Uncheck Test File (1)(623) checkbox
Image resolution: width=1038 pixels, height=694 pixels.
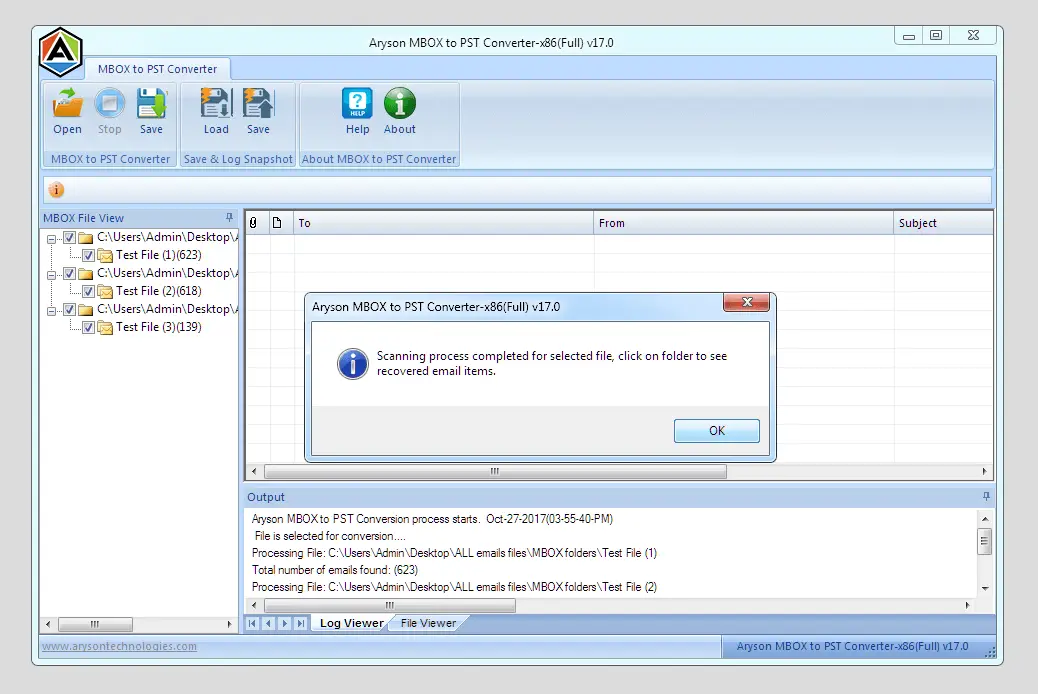click(88, 255)
